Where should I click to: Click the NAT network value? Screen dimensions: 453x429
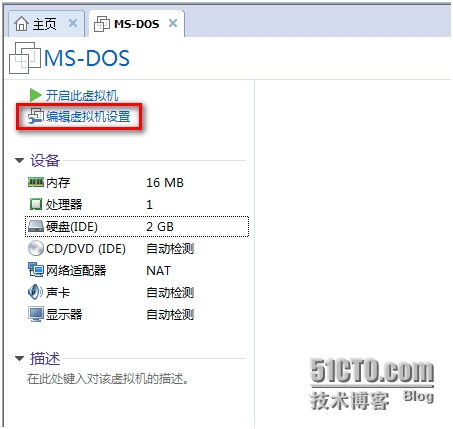click(158, 271)
